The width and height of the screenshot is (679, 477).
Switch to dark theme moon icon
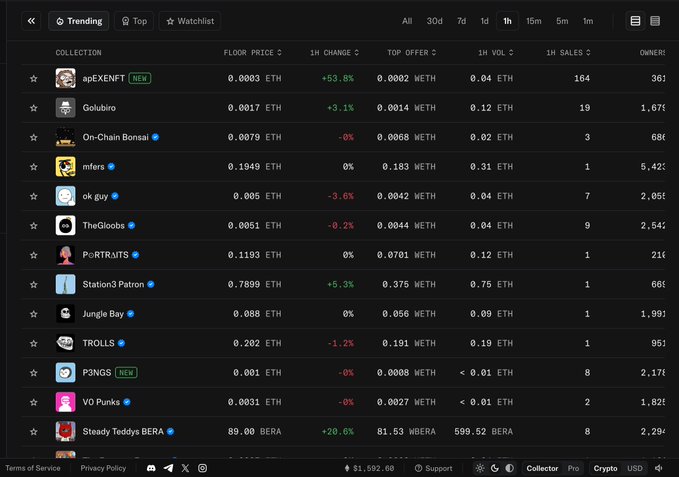coord(495,468)
